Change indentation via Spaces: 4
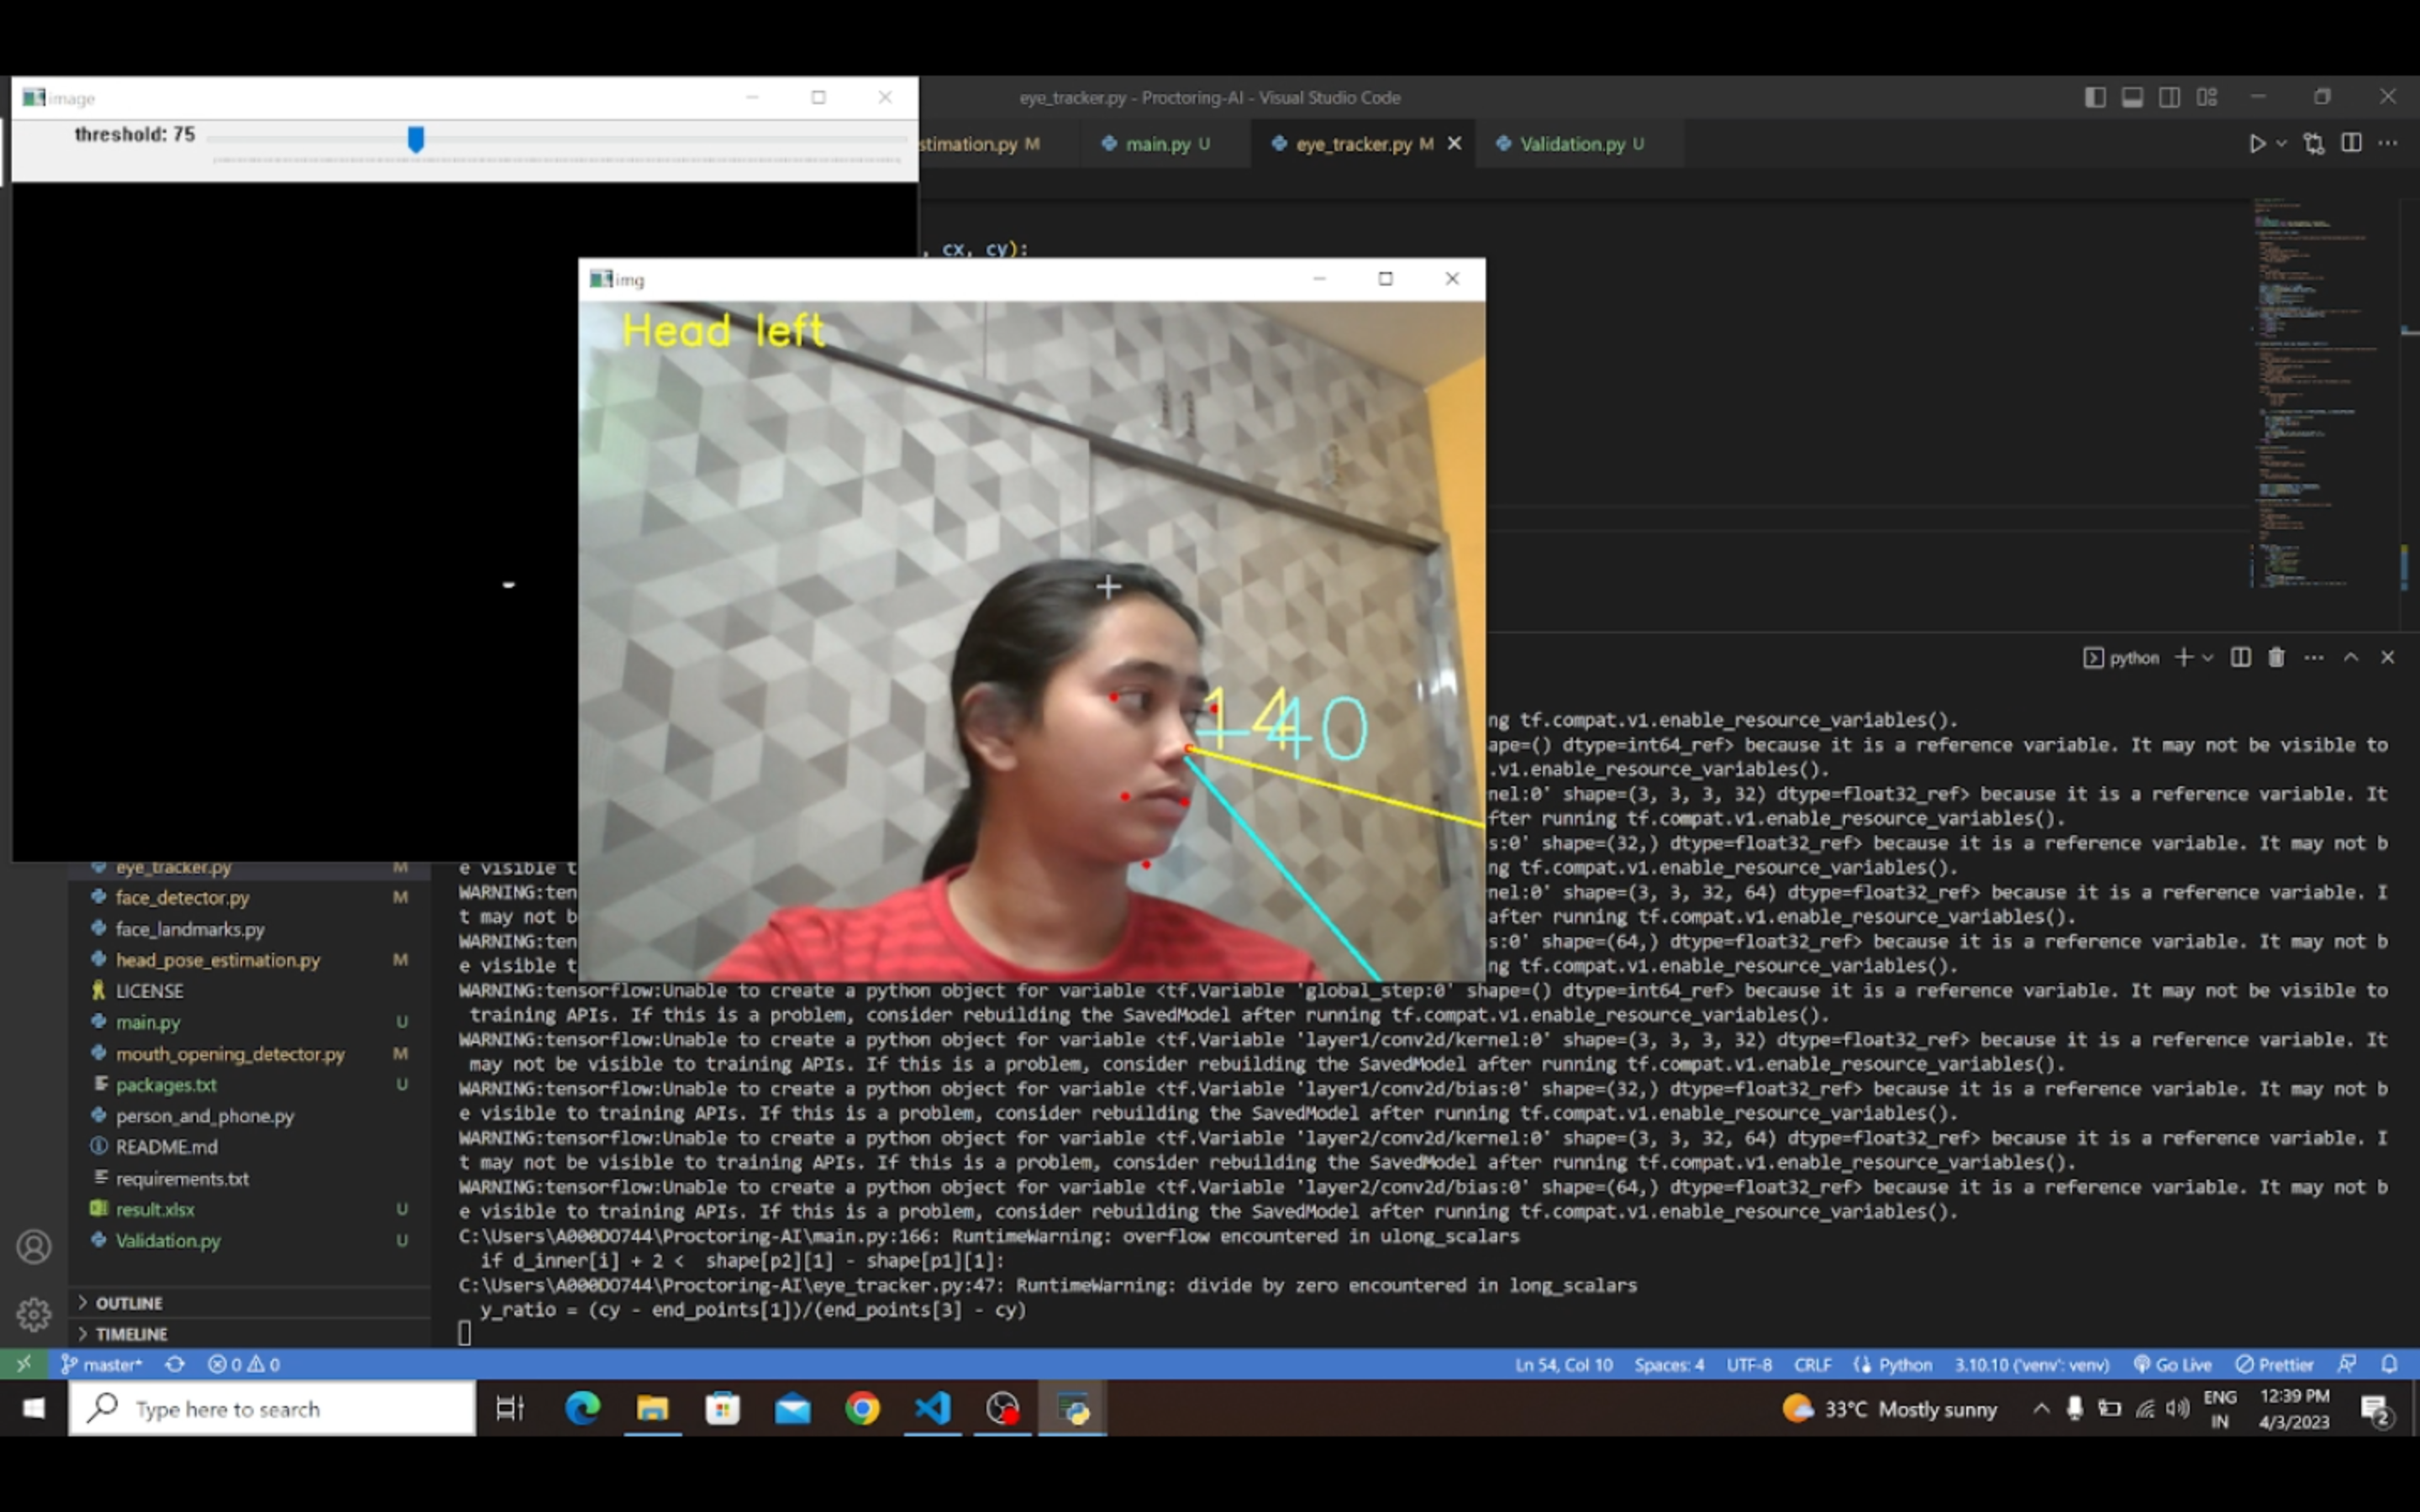This screenshot has width=2420, height=1512. (1669, 1364)
